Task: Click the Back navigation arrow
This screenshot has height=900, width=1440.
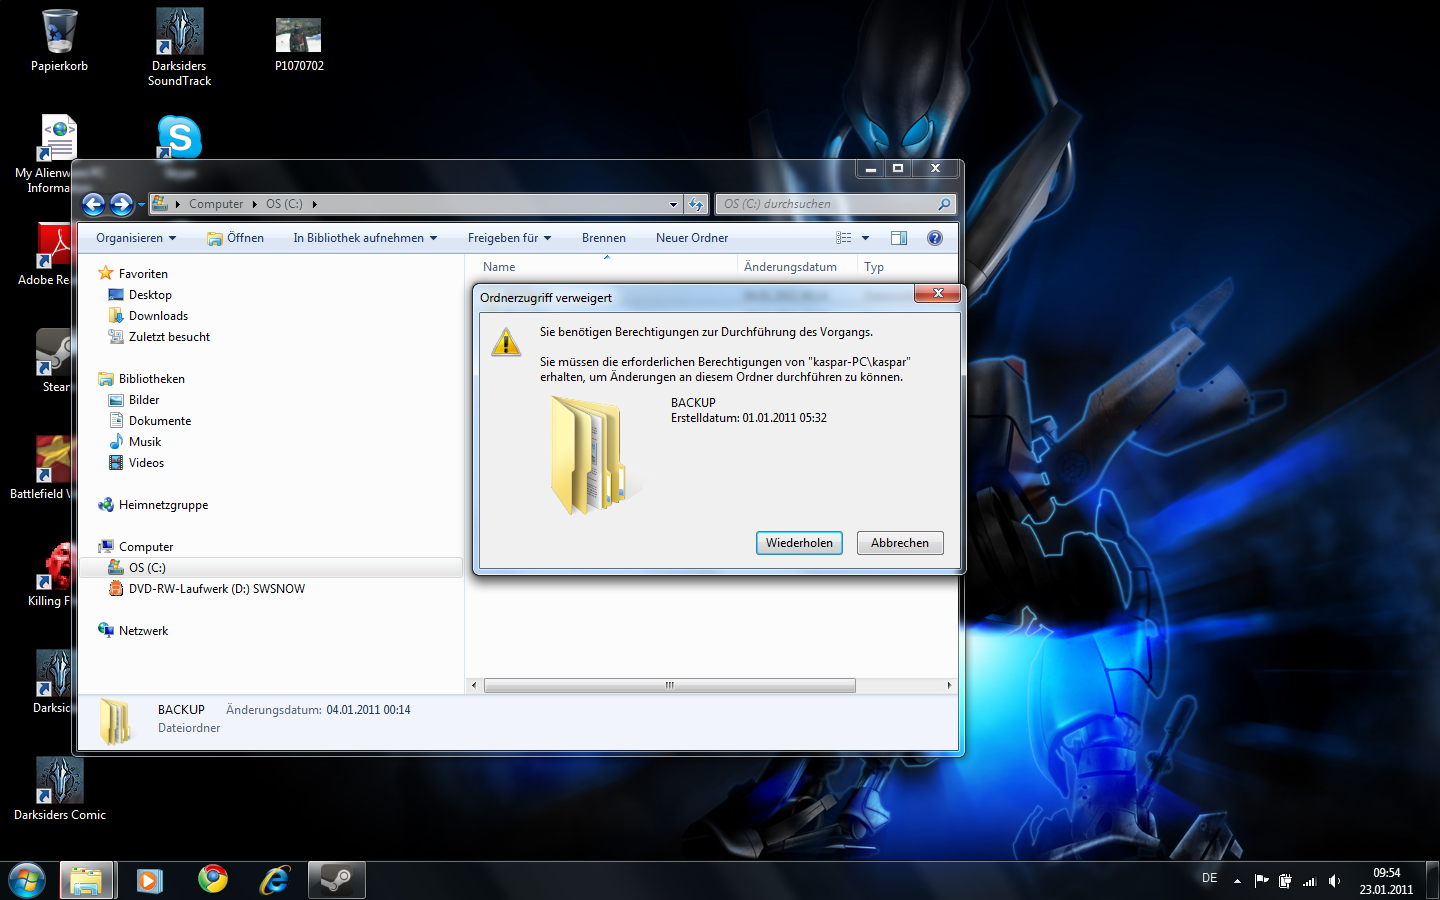Action: point(93,204)
